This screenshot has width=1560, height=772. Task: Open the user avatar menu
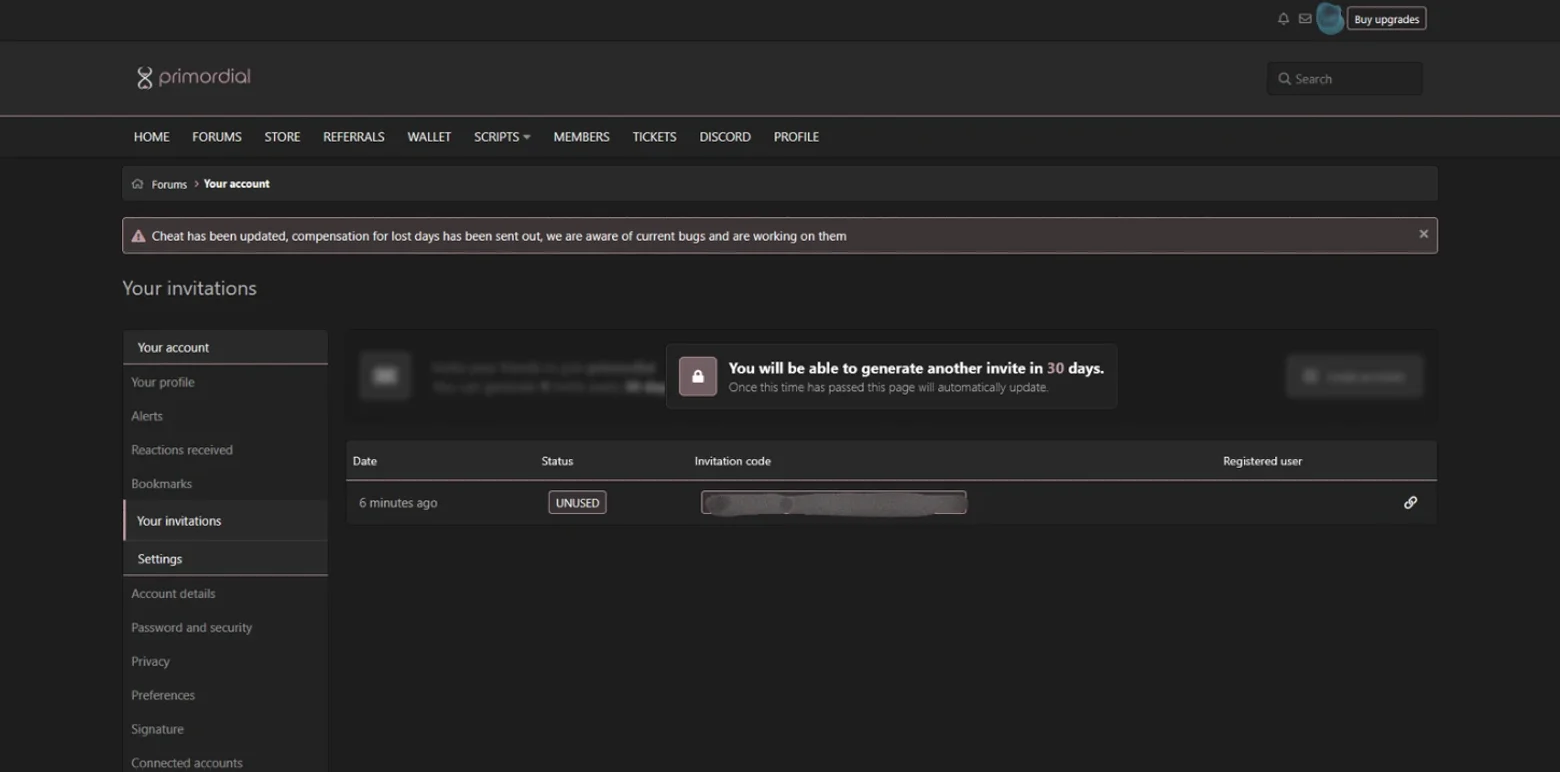coord(1329,18)
